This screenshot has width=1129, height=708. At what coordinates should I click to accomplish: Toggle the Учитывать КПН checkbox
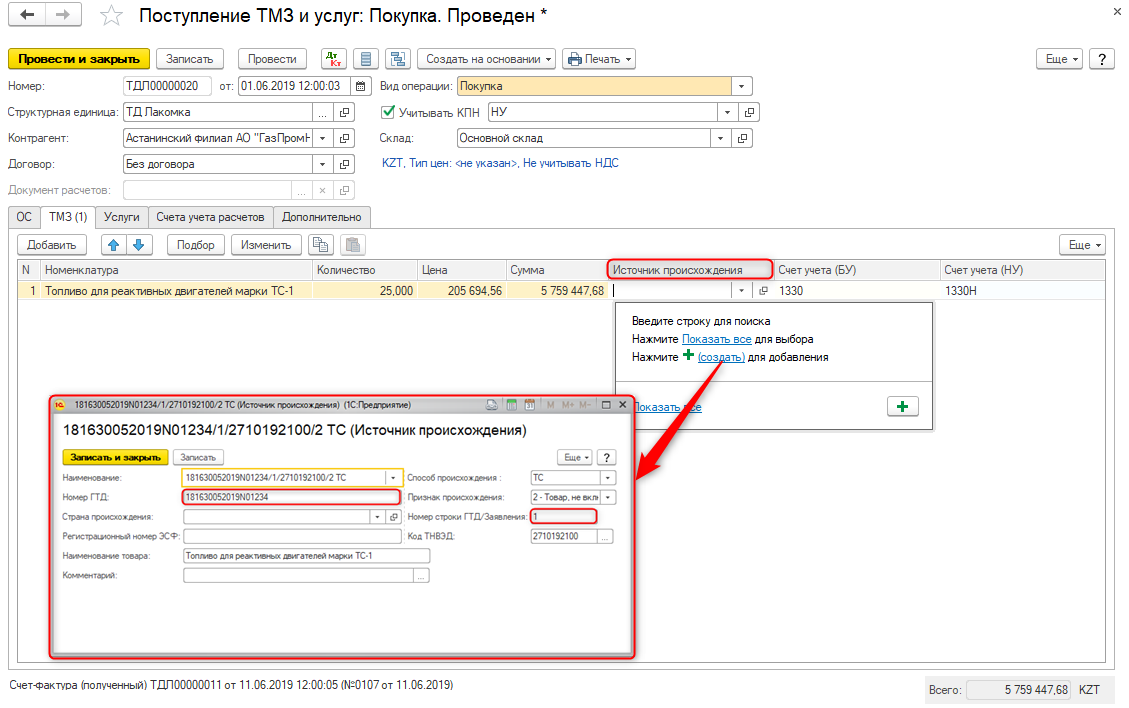(x=389, y=112)
